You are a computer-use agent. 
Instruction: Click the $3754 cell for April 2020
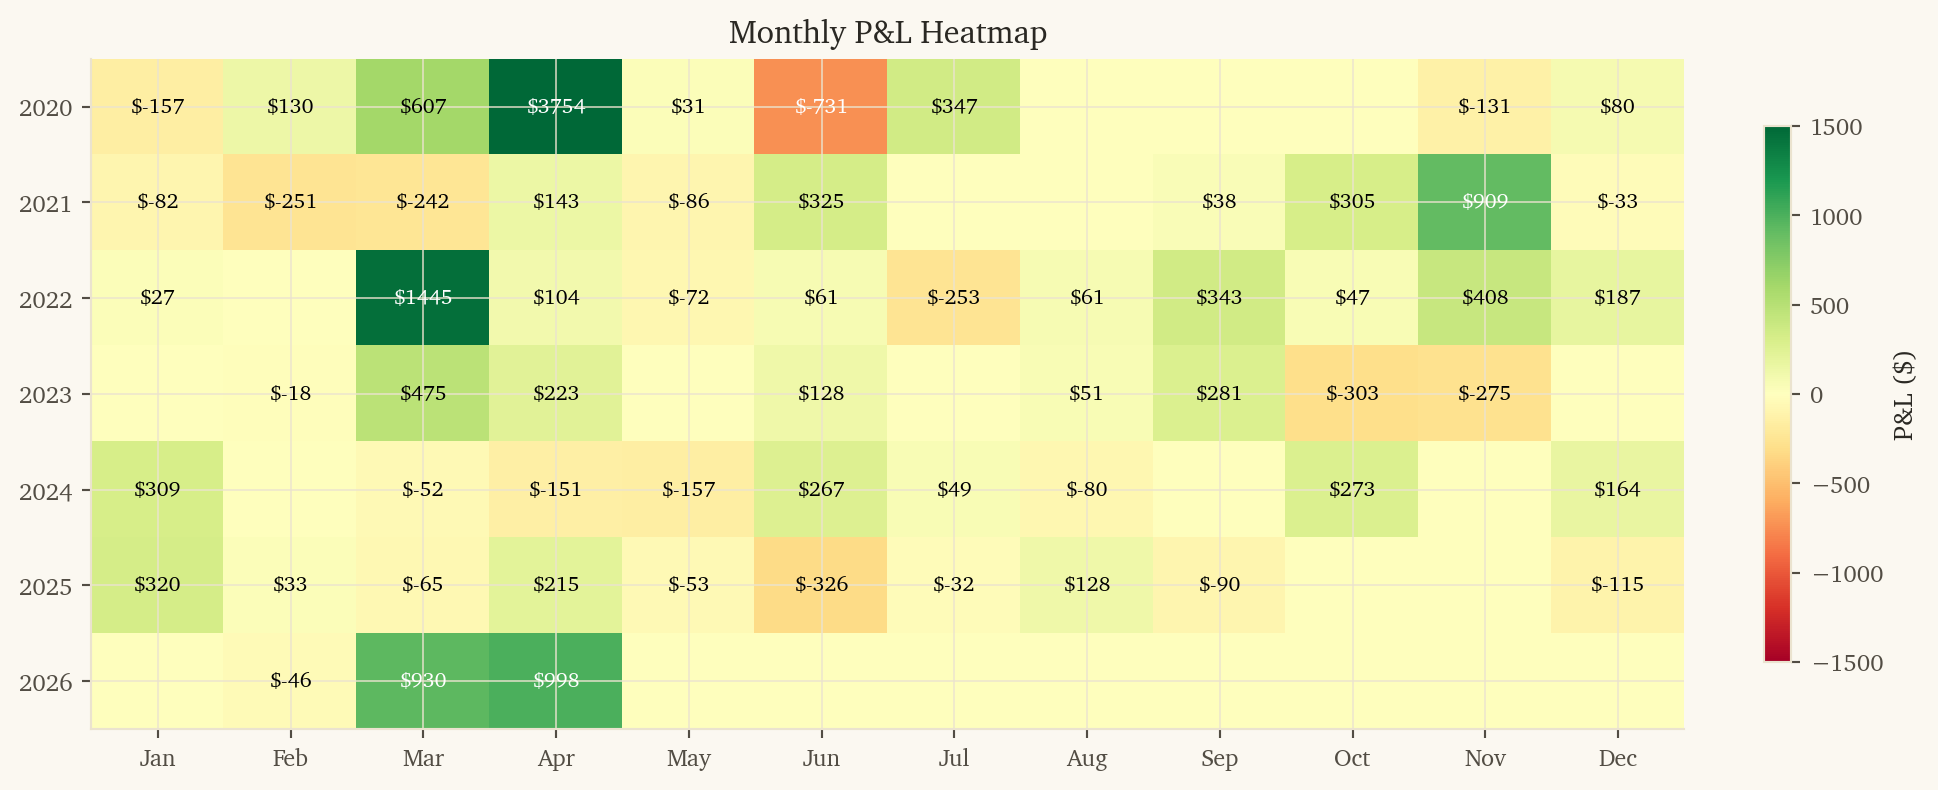[556, 107]
